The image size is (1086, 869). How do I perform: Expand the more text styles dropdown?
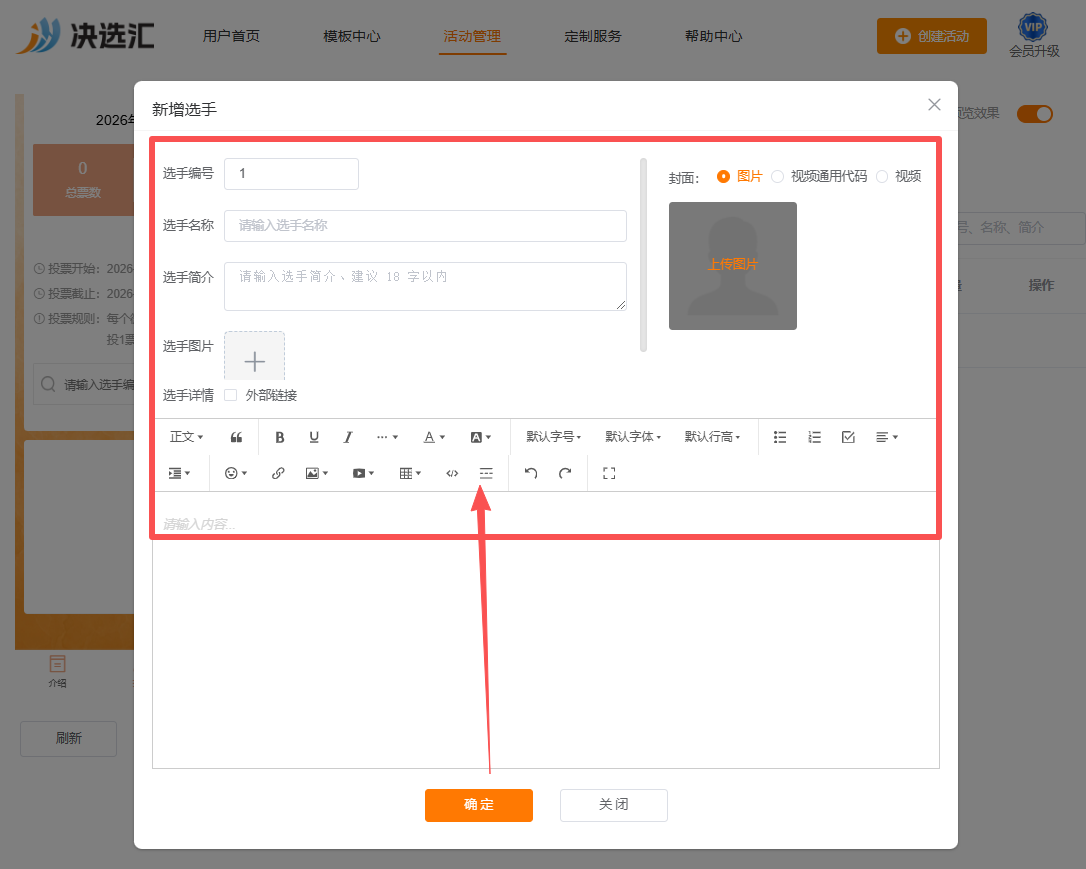click(x=387, y=437)
